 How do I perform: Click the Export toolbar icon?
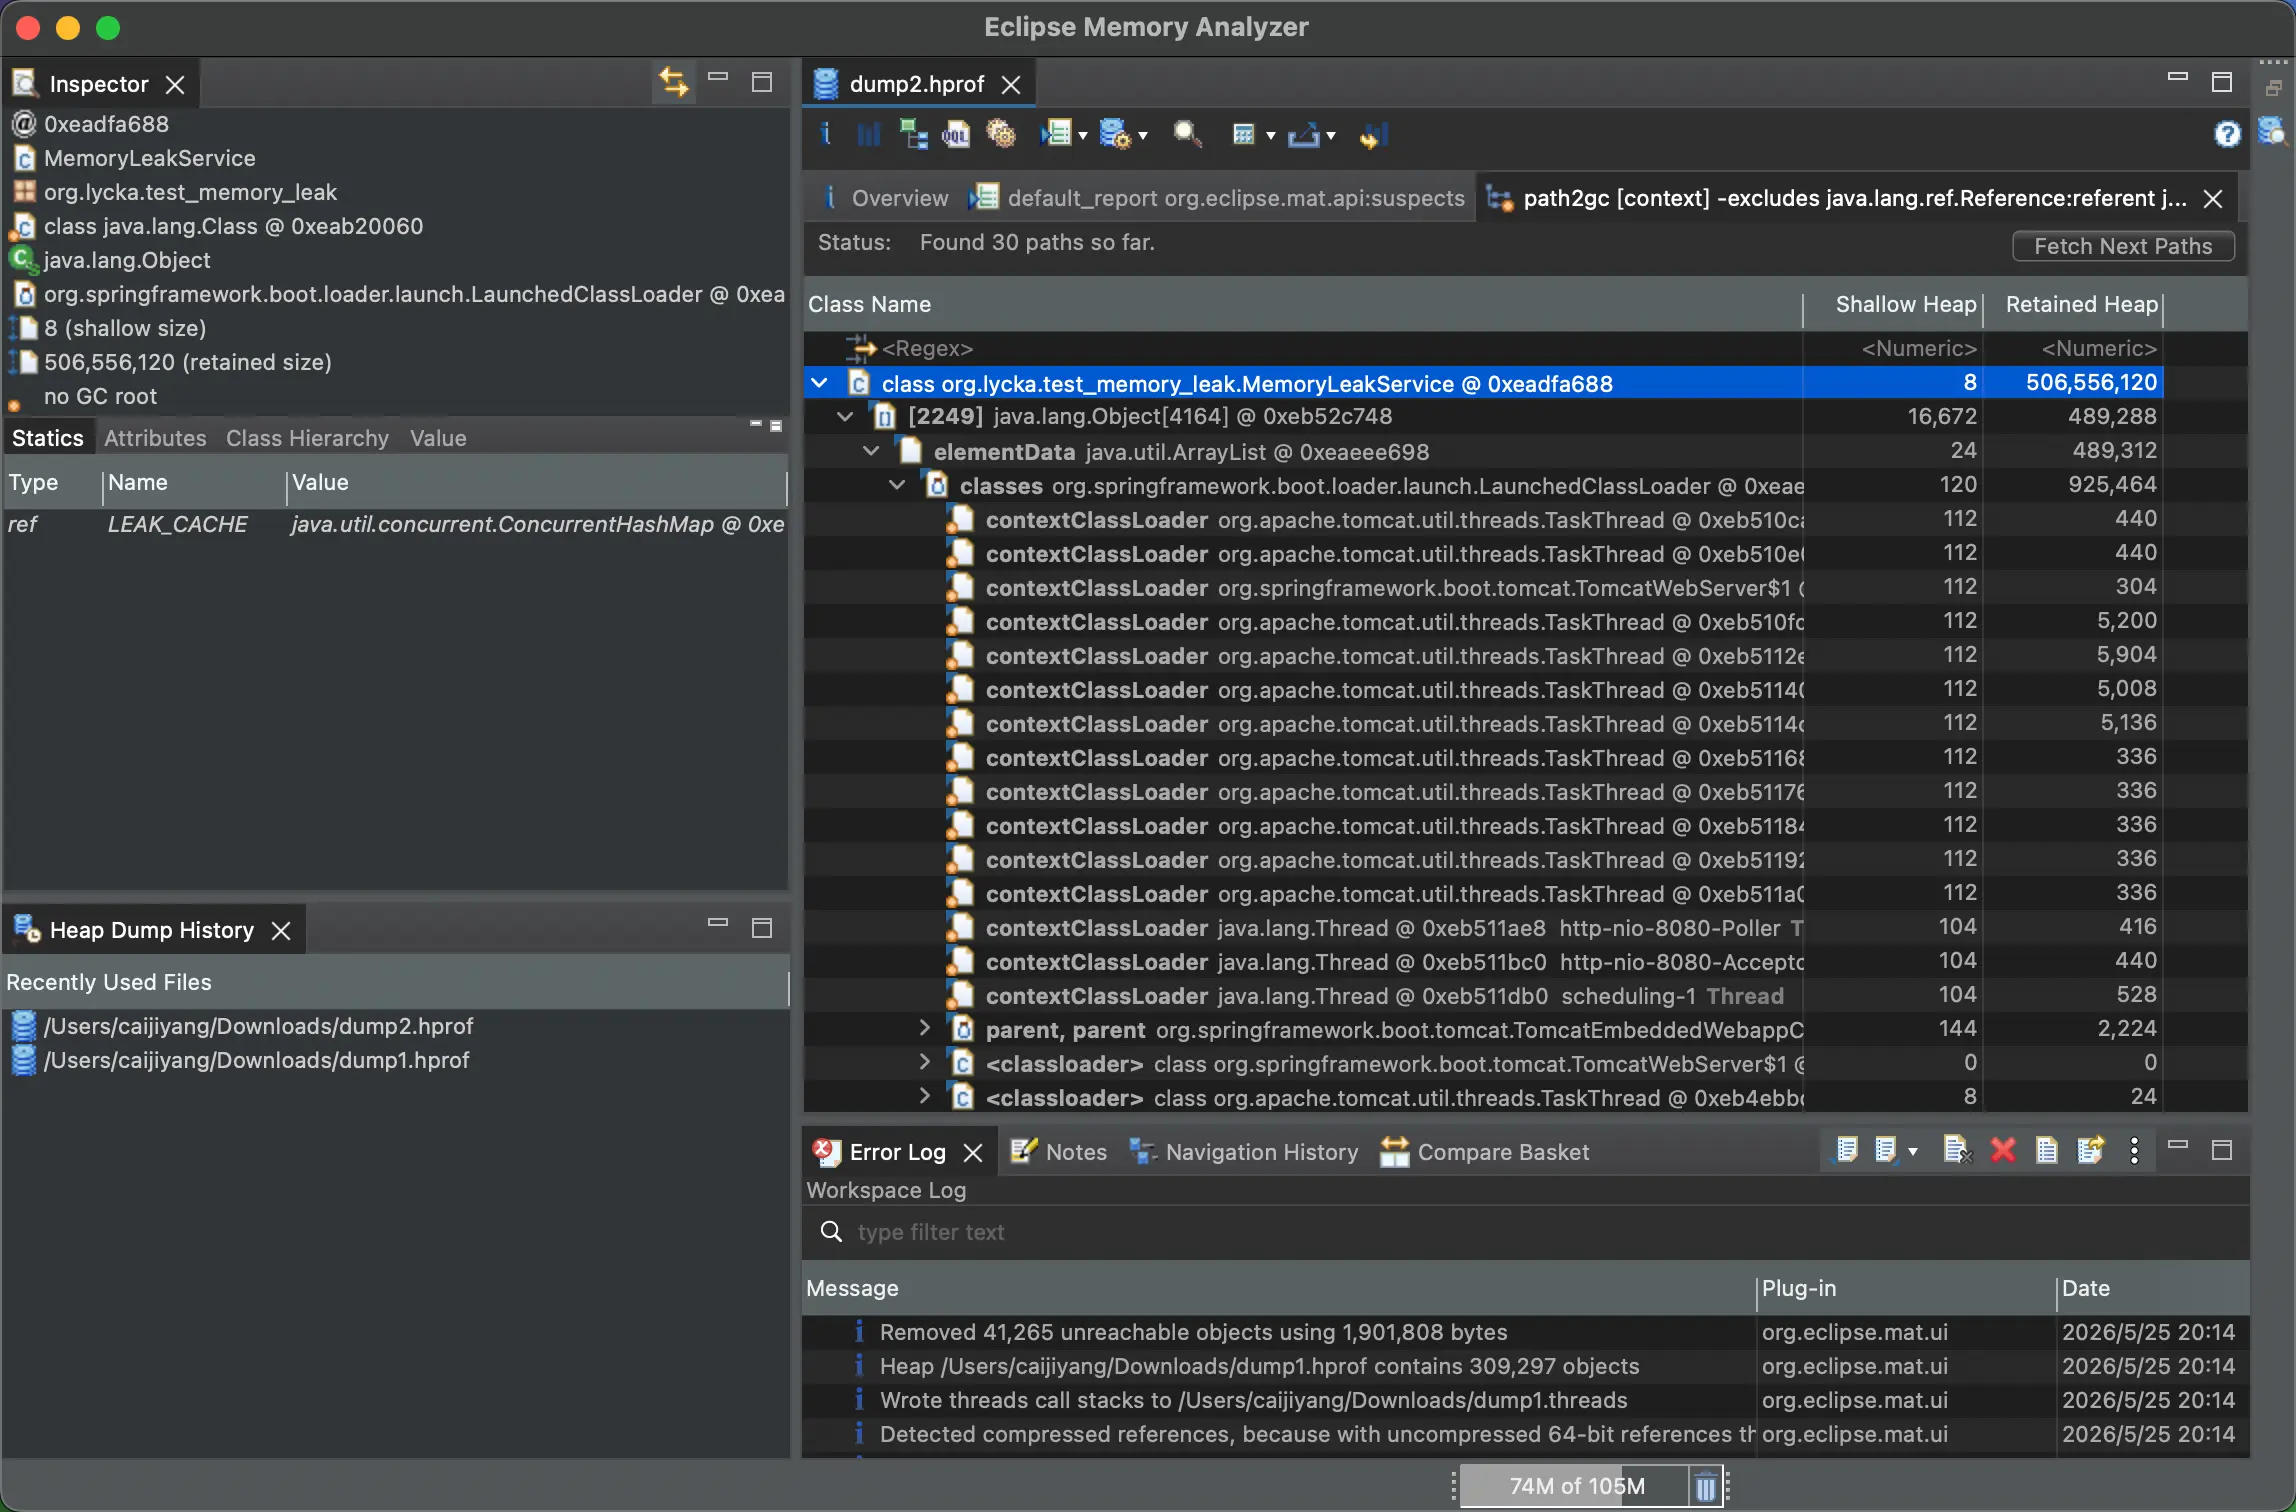pyautogui.click(x=1304, y=135)
